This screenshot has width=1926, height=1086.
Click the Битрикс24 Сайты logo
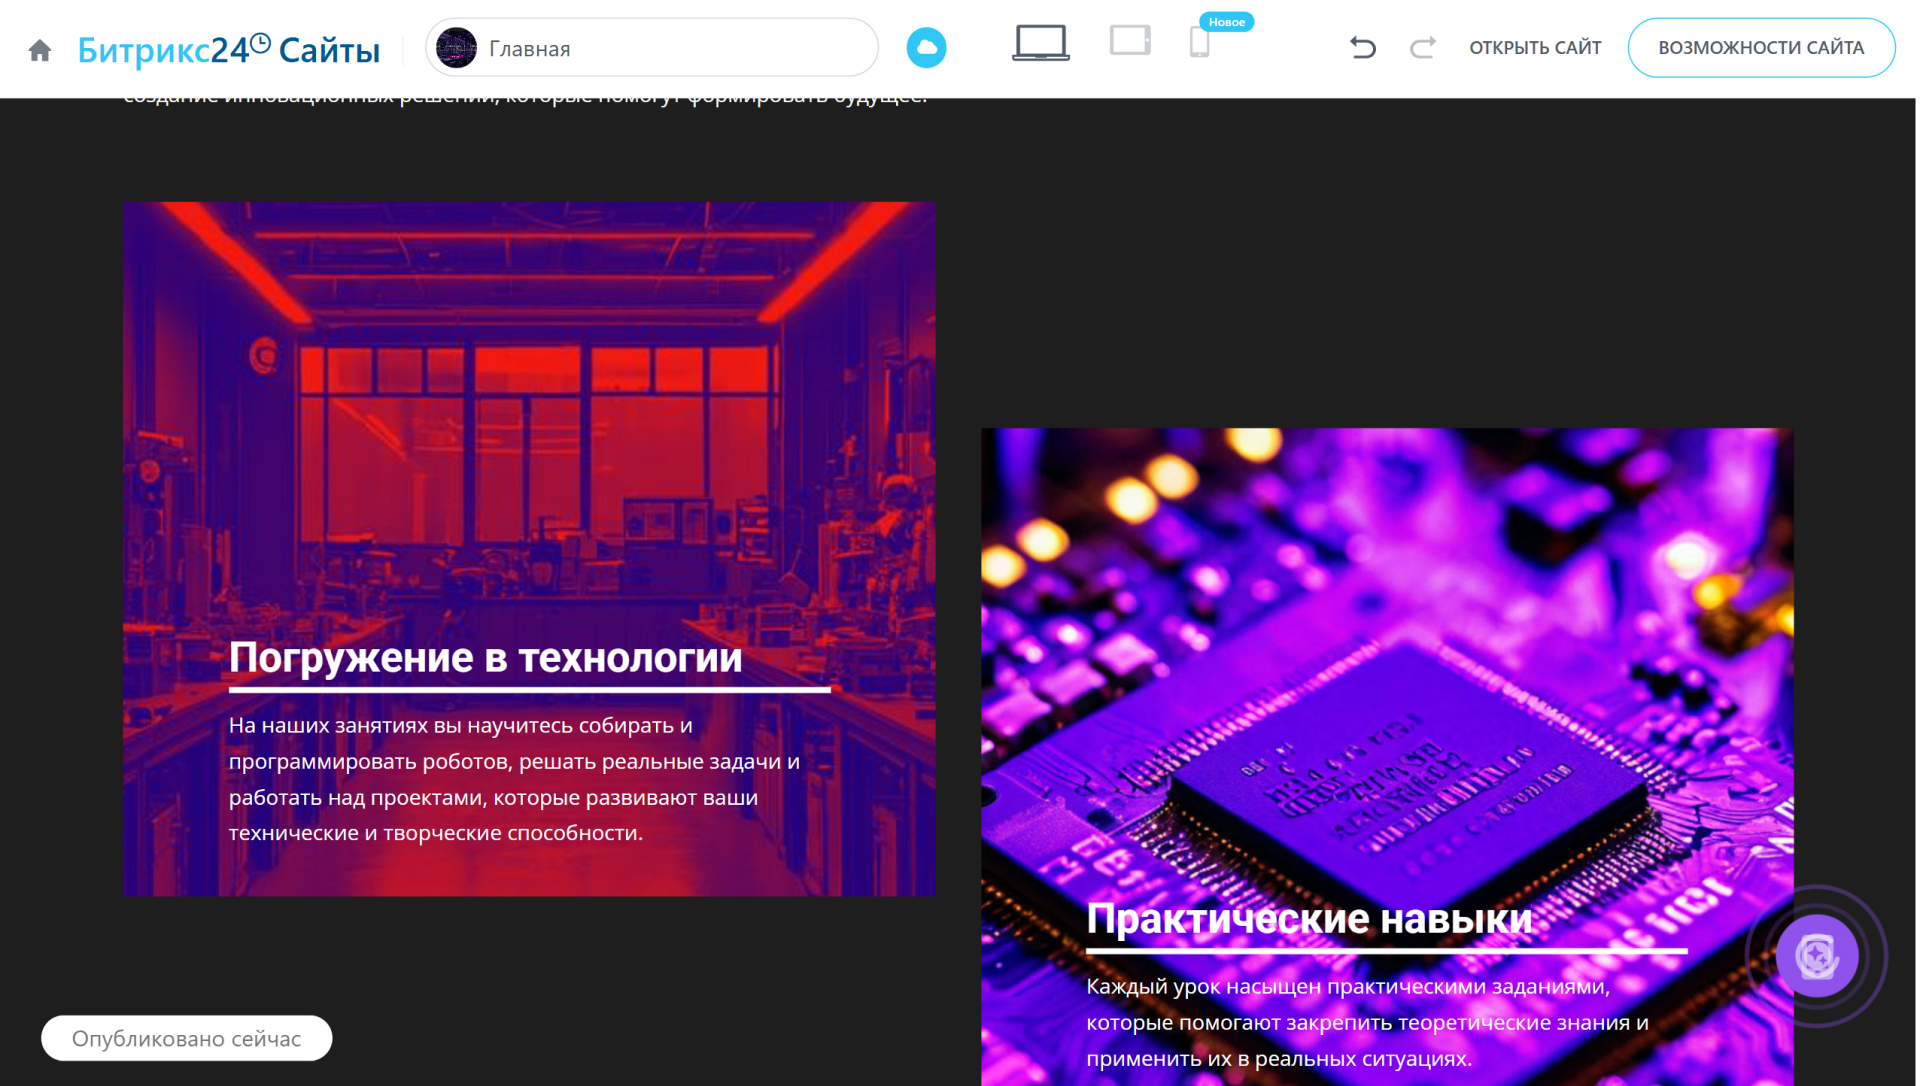coord(228,49)
